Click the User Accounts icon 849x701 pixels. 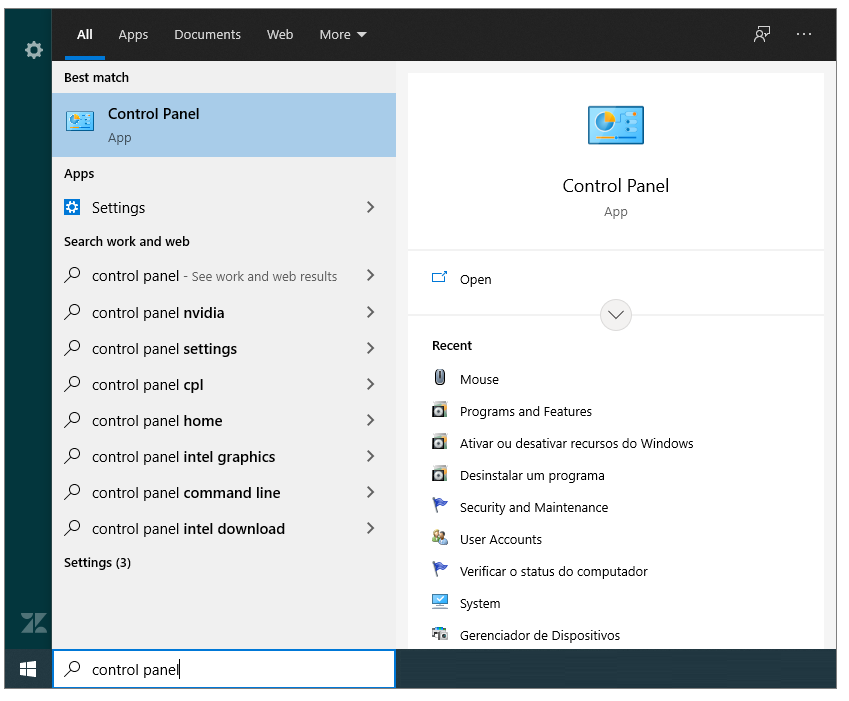click(x=440, y=538)
